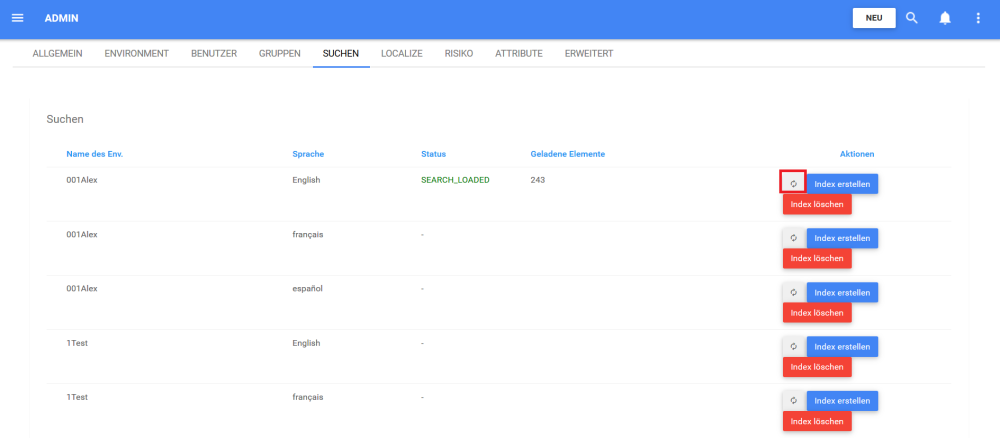1000x438 pixels.
Task: Switch to the ALLGEMEIN tab
Action: [x=57, y=54]
